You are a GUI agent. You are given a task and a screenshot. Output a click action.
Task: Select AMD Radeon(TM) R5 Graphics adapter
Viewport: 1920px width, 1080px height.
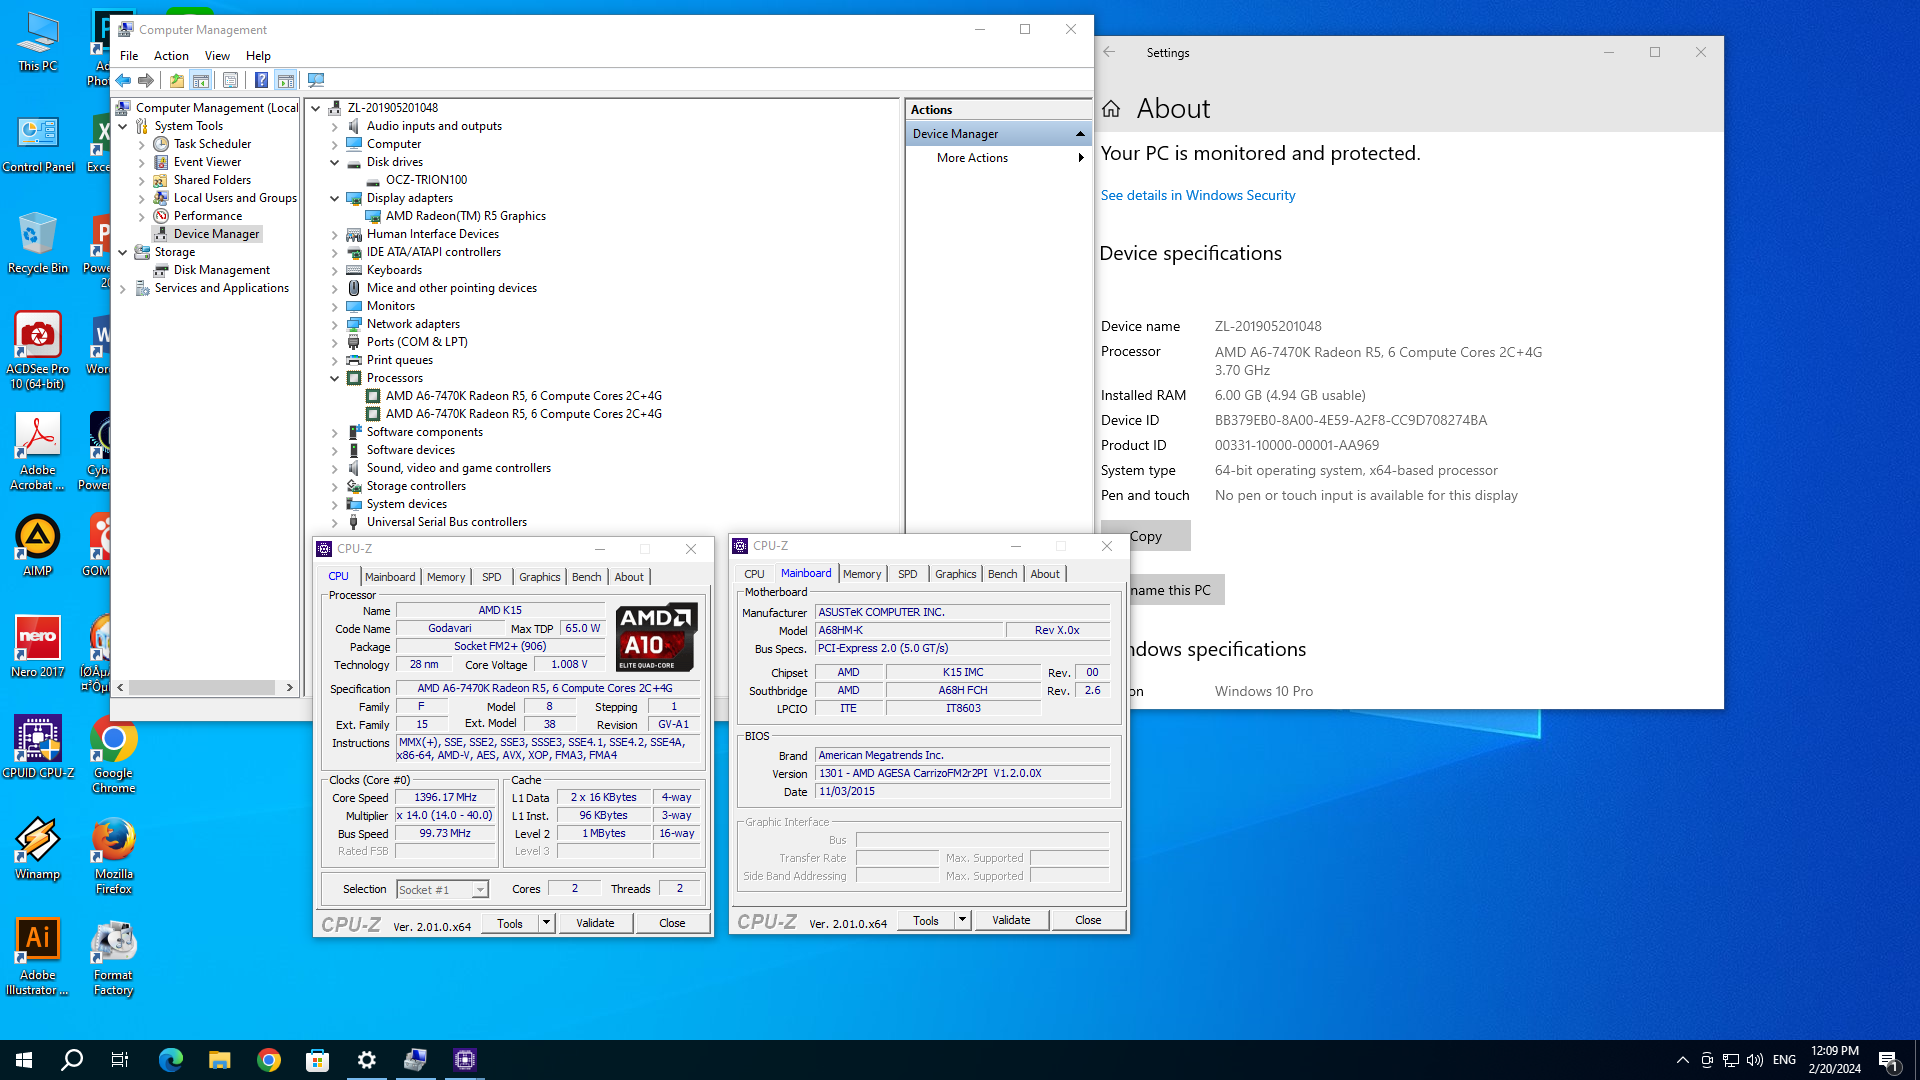pyautogui.click(x=466, y=216)
